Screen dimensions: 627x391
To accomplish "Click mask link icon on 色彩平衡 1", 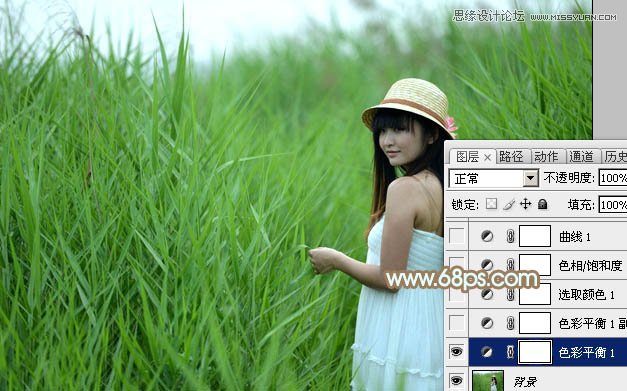I will click(x=510, y=352).
